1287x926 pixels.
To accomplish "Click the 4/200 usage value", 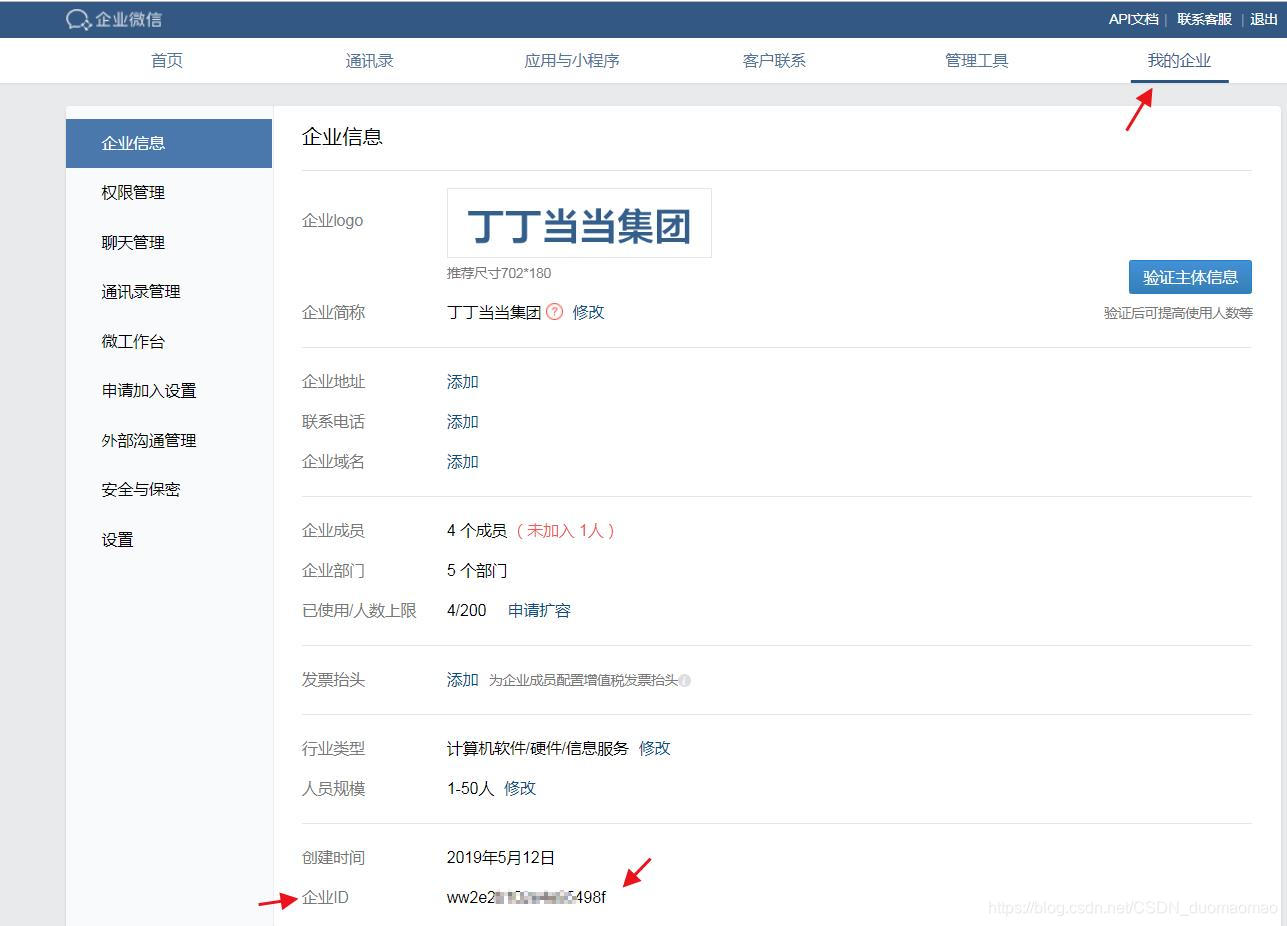I will pos(467,611).
